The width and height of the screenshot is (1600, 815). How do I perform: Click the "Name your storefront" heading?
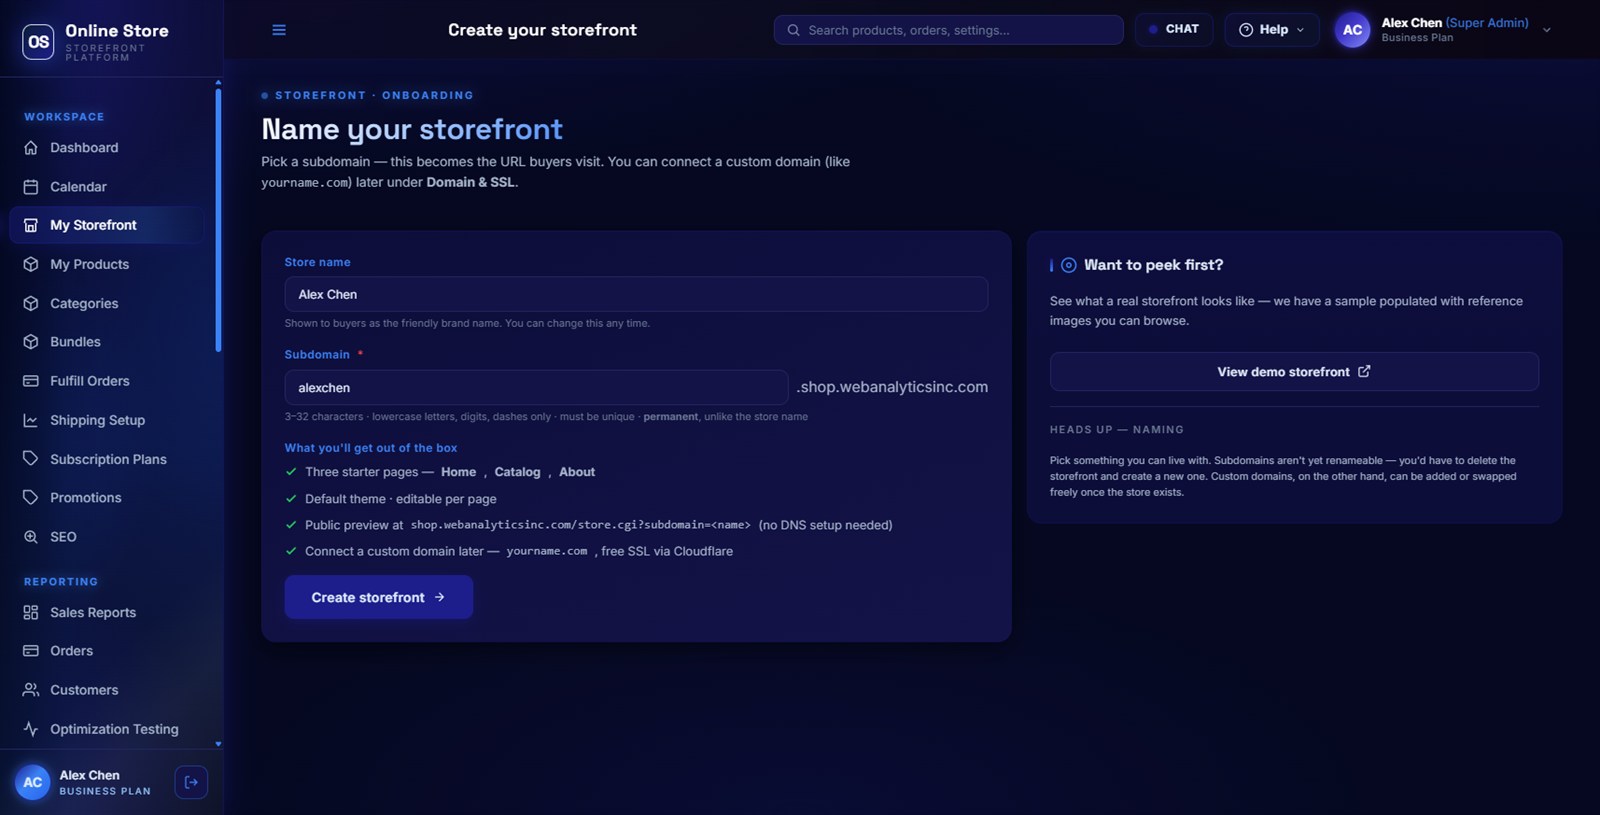point(412,129)
